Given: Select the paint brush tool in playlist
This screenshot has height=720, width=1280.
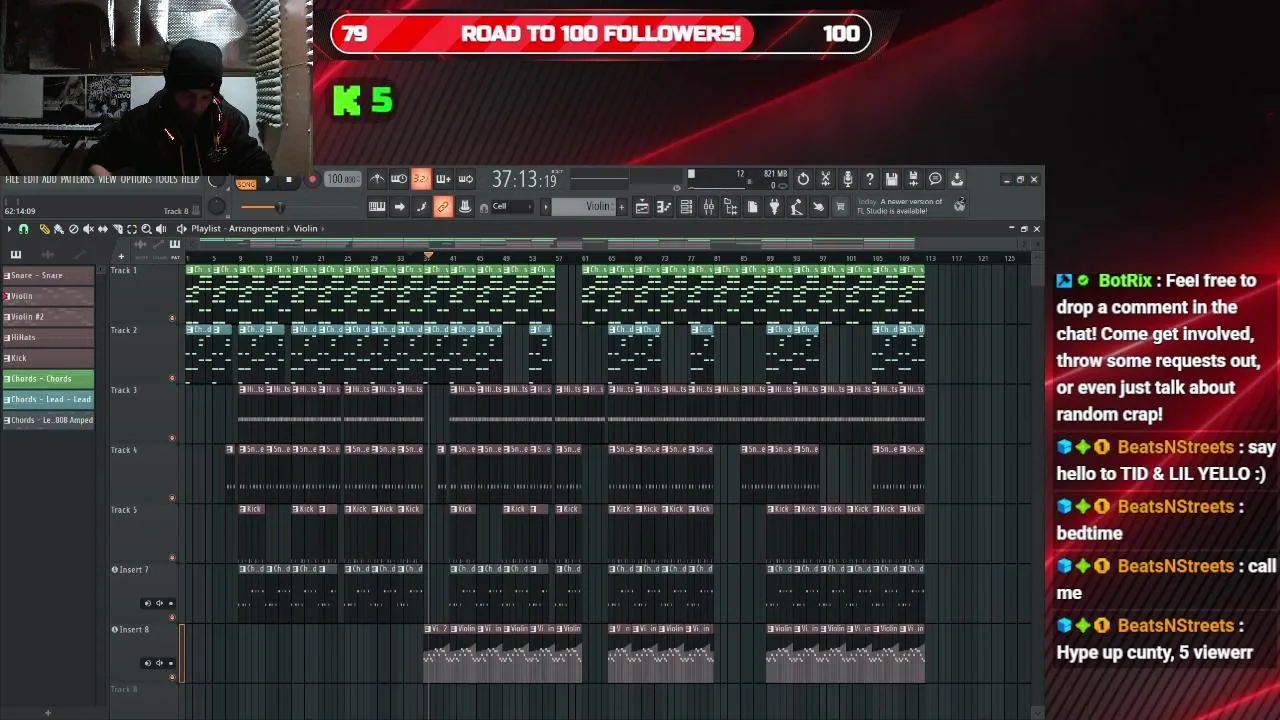Looking at the screenshot, I should tap(59, 229).
